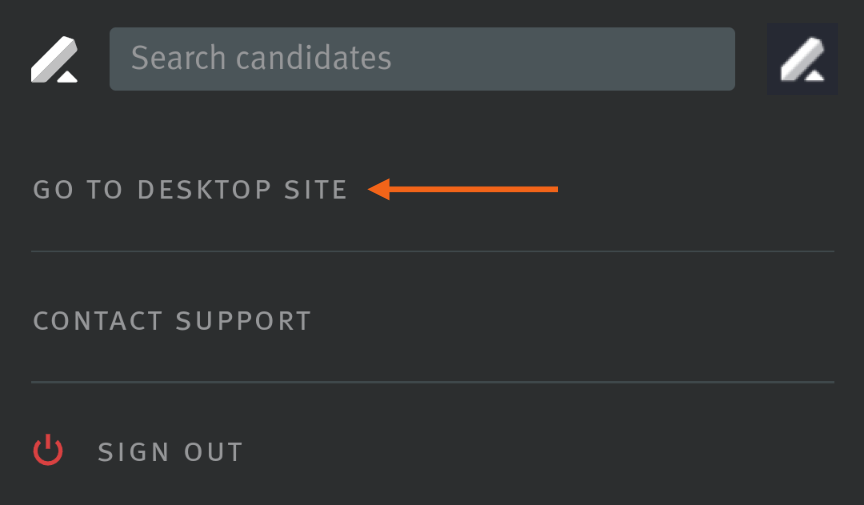The image size is (864, 505).
Task: Close the menu using the top-right logo button
Action: (802, 59)
